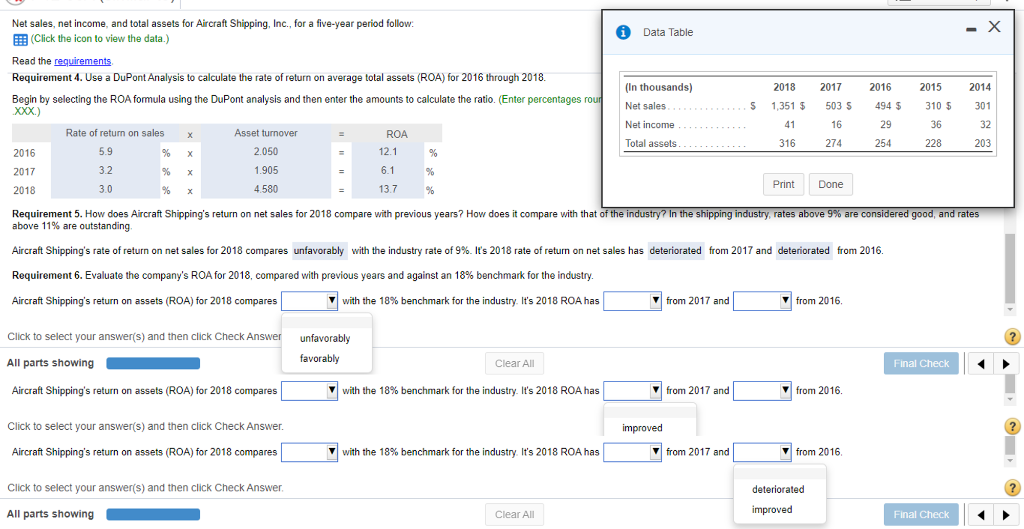
Task: Go to next part using upper right arrow
Action: pyautogui.click(x=1005, y=364)
